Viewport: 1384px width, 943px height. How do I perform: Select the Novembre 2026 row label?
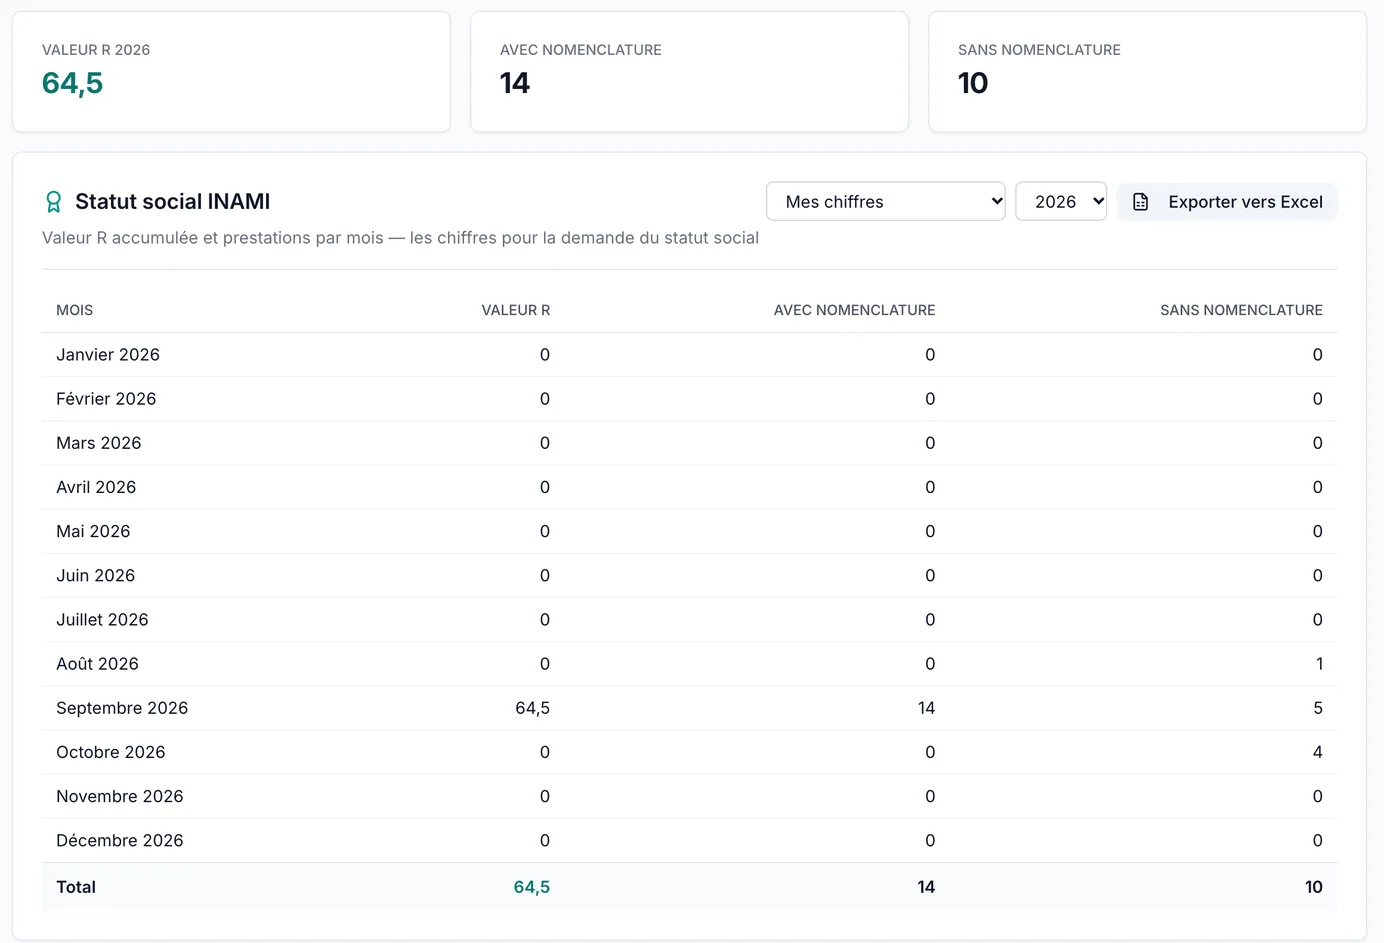(x=120, y=796)
